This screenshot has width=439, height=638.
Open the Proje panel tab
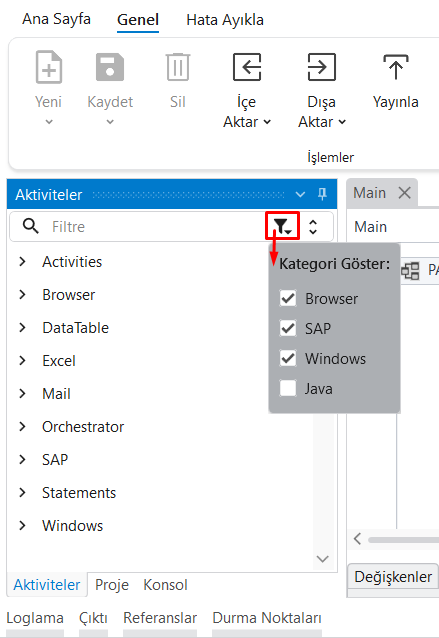point(112,585)
